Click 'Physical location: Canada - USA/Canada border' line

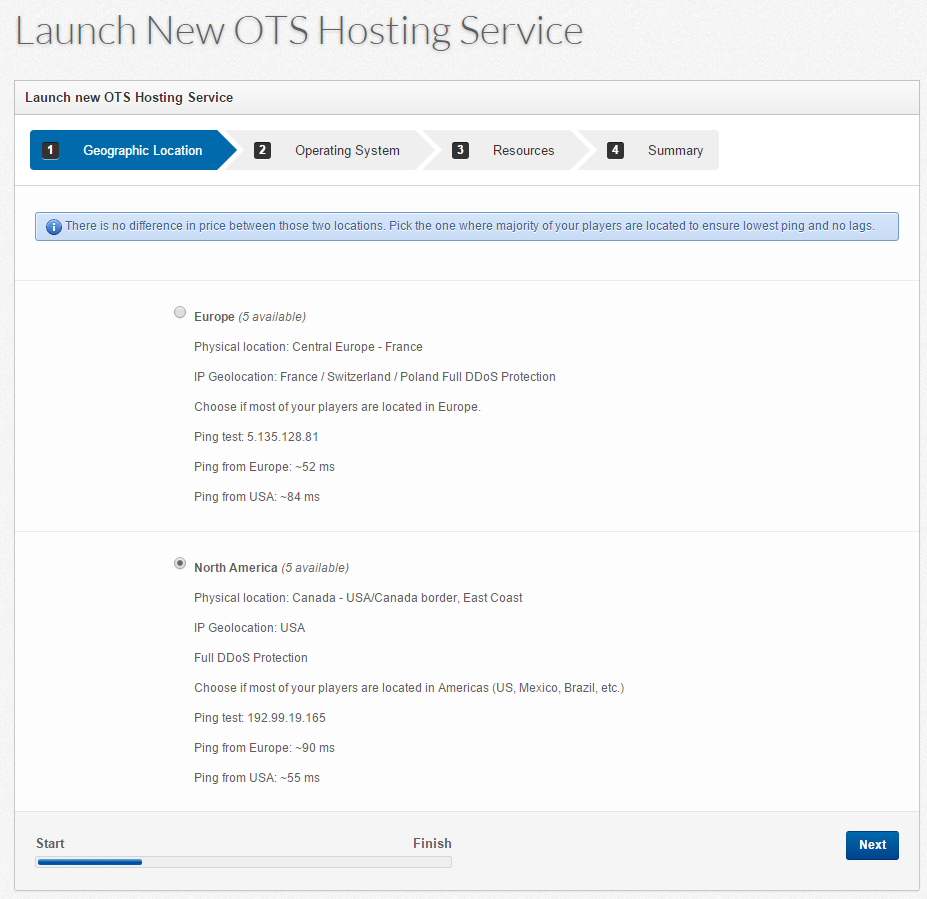[x=358, y=598]
